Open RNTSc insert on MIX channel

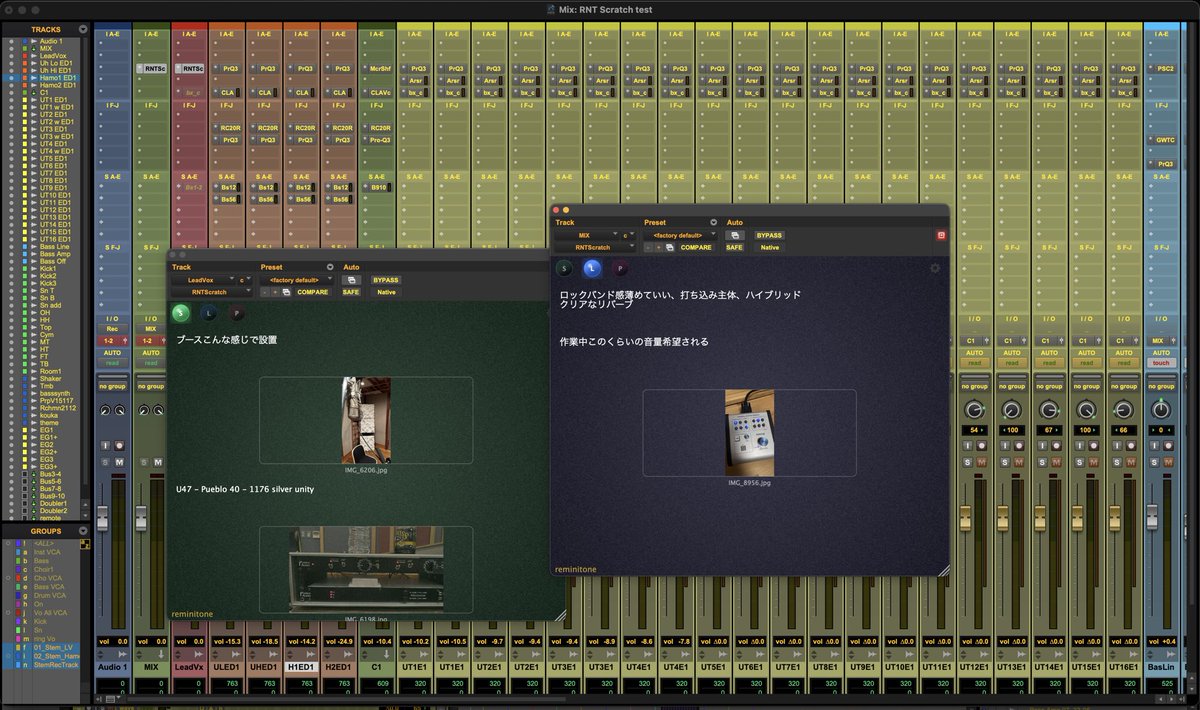click(150, 69)
